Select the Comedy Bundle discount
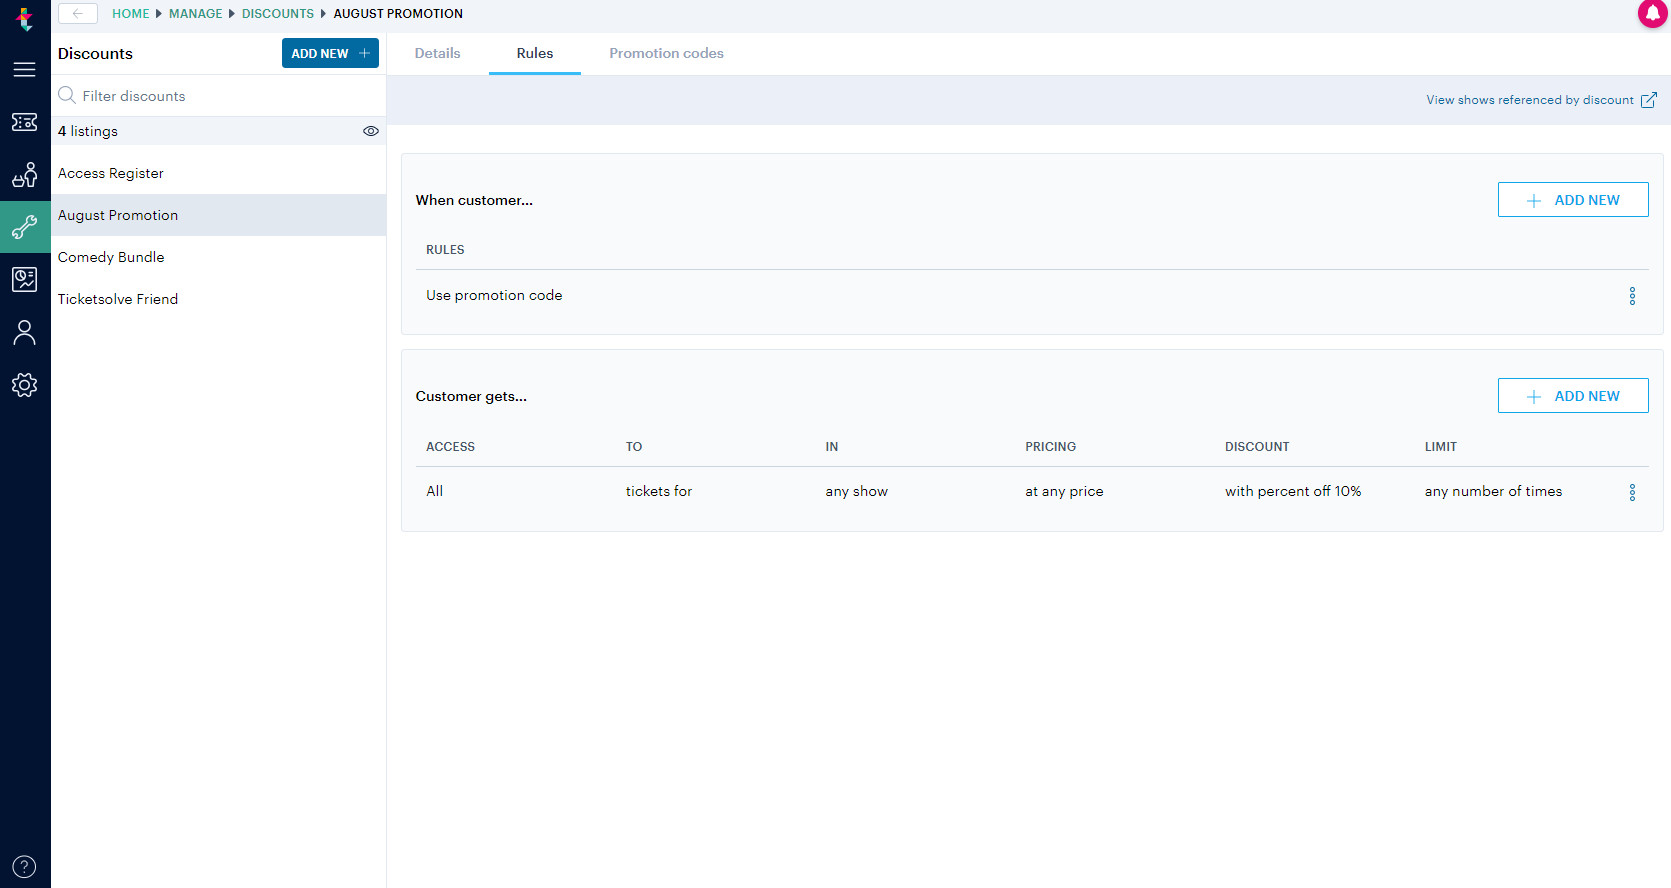1671x888 pixels. tap(111, 257)
